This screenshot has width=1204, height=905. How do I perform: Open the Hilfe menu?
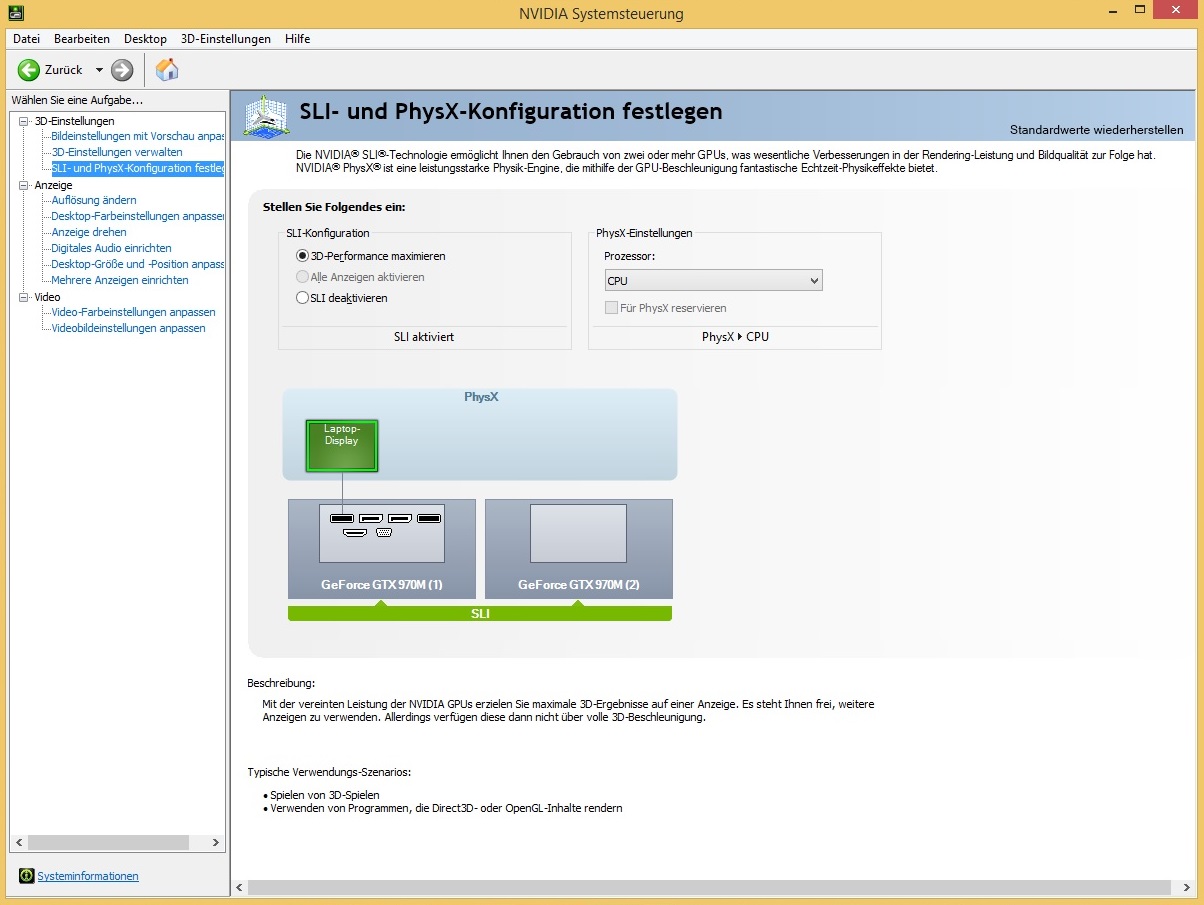(x=297, y=39)
